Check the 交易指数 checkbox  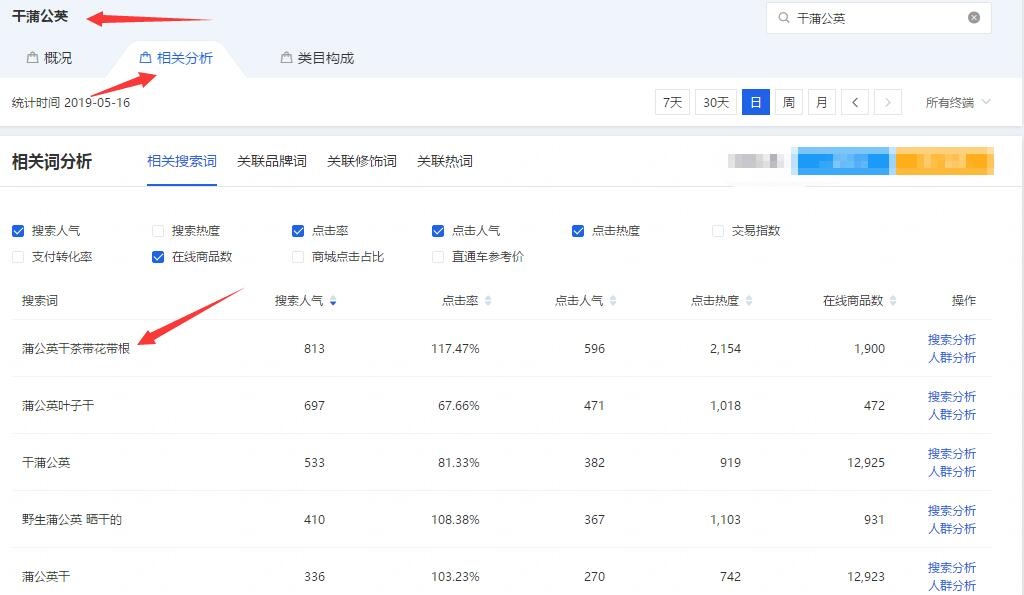click(x=718, y=231)
